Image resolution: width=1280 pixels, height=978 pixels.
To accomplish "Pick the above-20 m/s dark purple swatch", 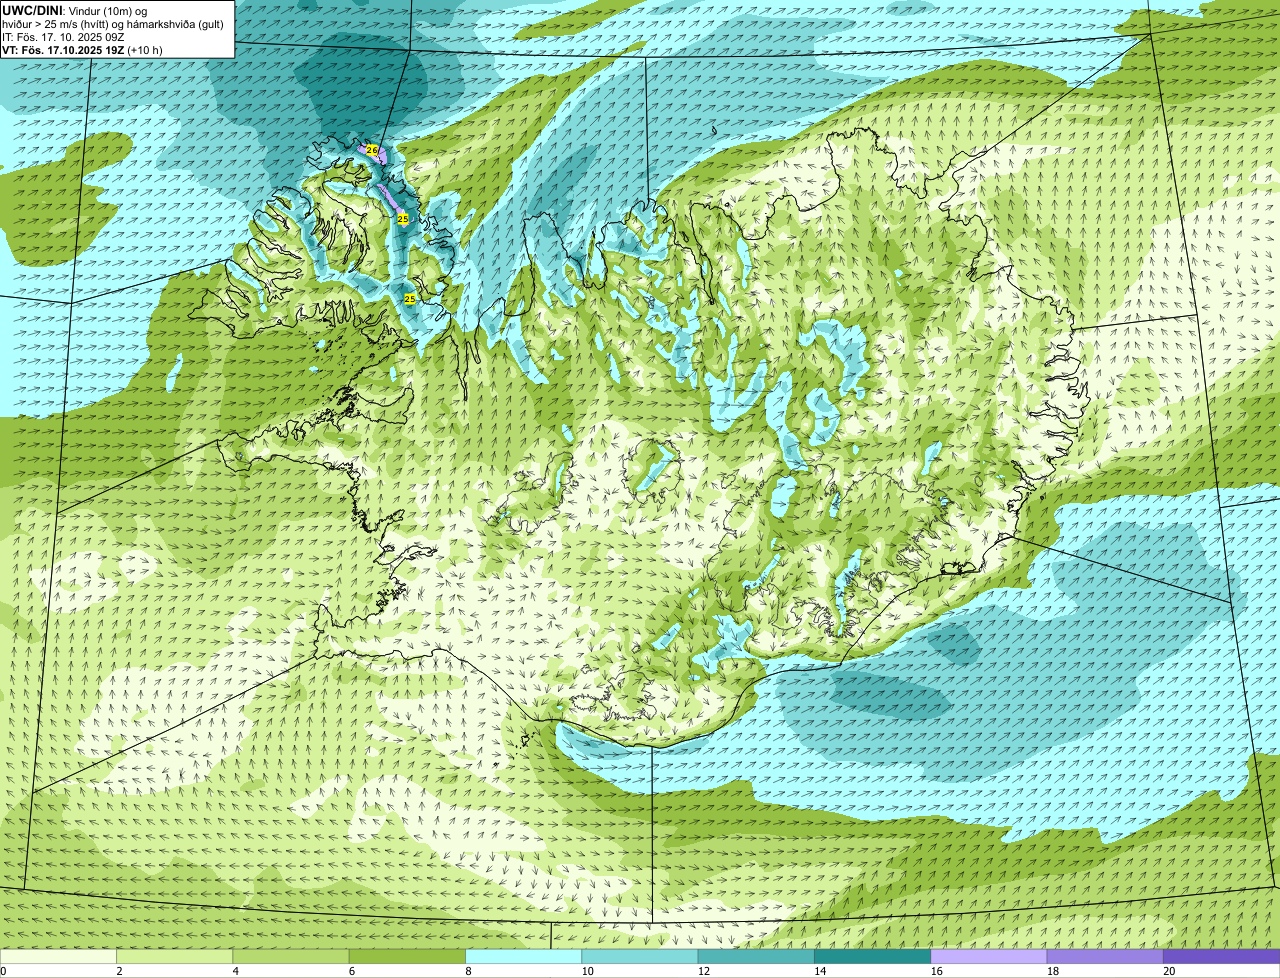I will [x=1221, y=956].
